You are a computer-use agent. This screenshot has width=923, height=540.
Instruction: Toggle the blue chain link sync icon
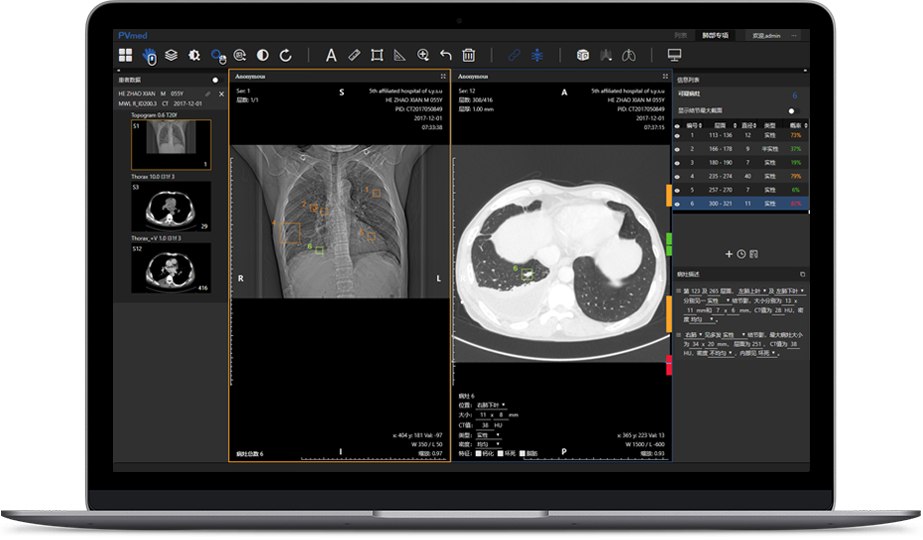coord(514,55)
